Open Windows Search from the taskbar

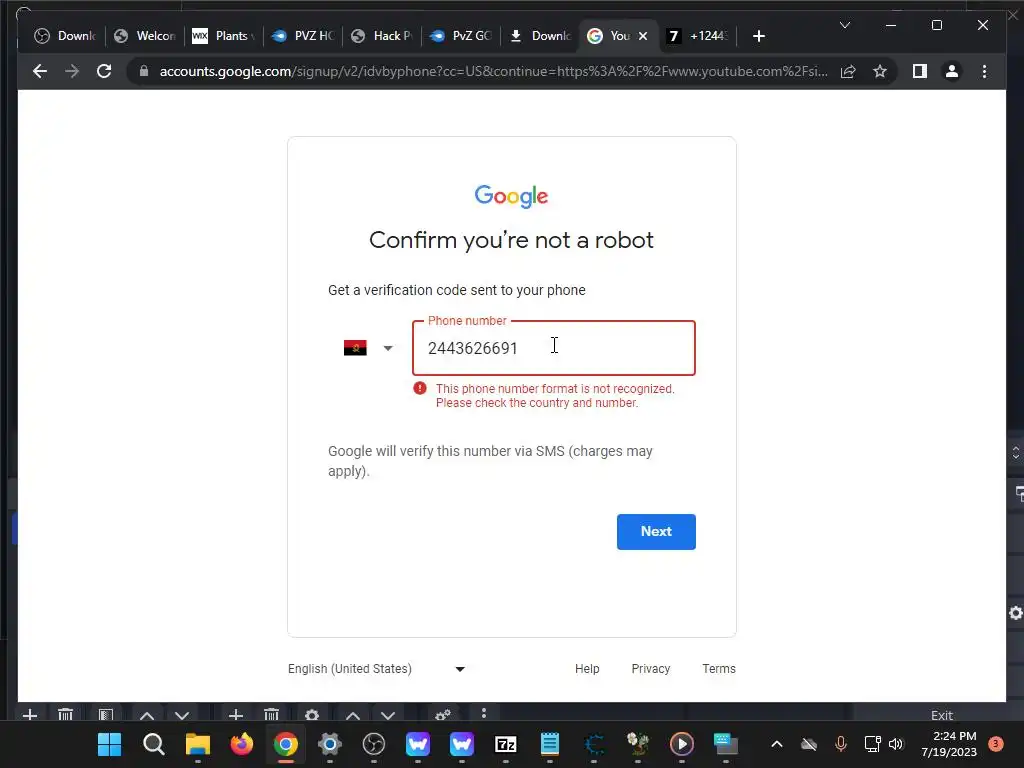(154, 744)
